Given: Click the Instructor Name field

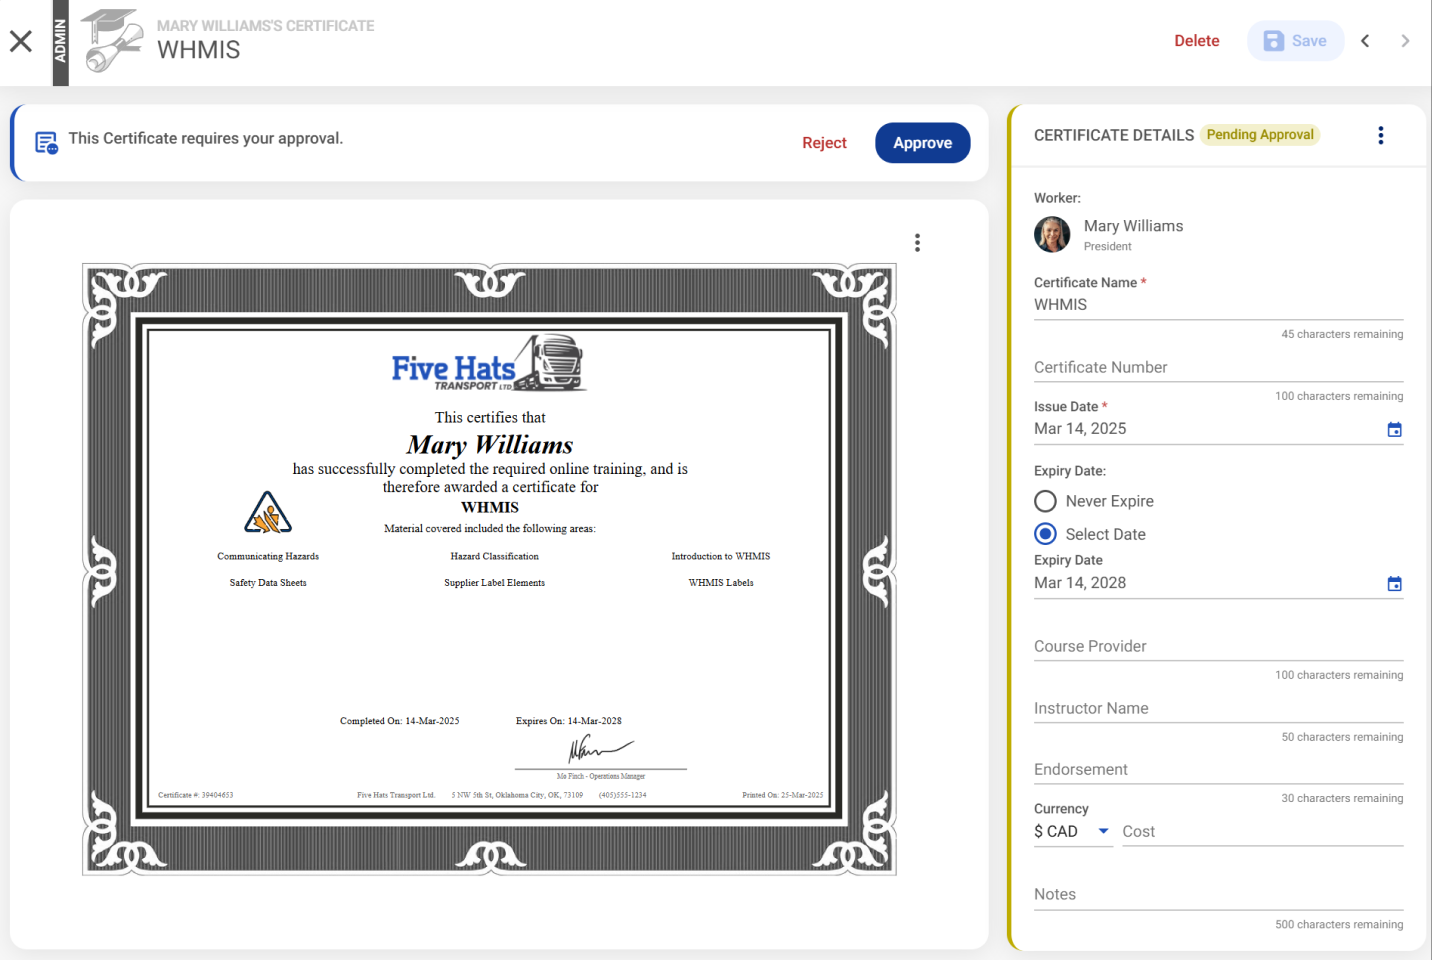Looking at the screenshot, I should coord(1218,709).
